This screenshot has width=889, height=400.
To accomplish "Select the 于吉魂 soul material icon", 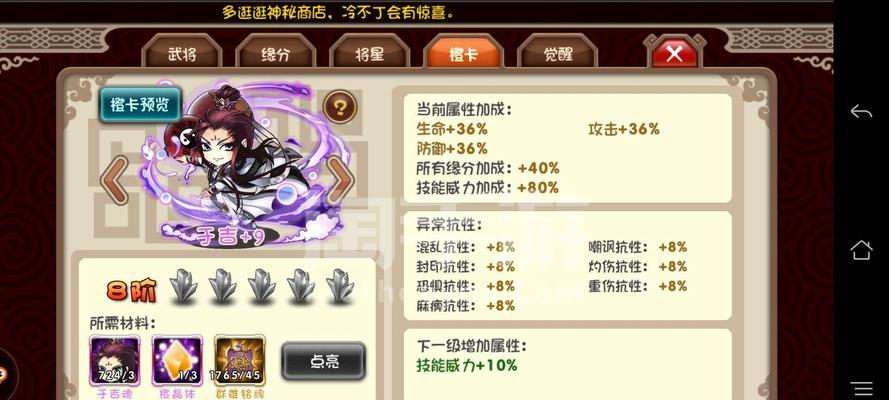I will [115, 361].
